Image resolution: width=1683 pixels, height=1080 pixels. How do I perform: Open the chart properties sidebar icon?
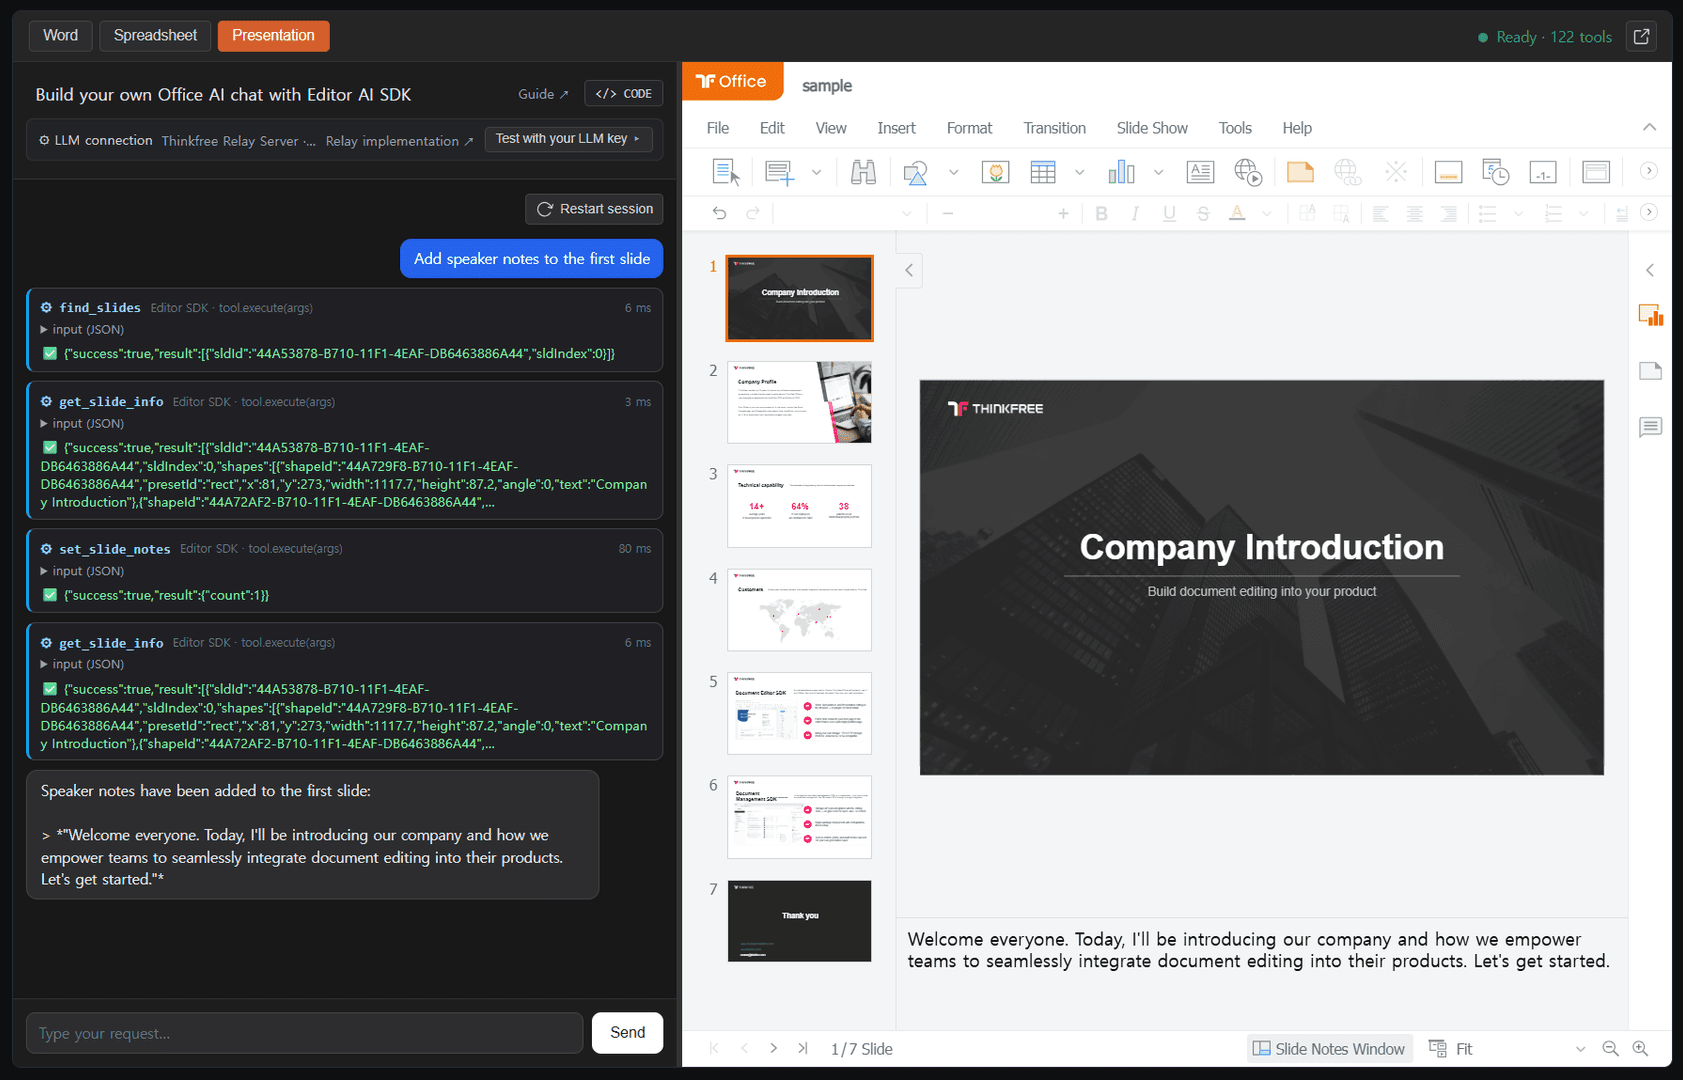coord(1651,316)
